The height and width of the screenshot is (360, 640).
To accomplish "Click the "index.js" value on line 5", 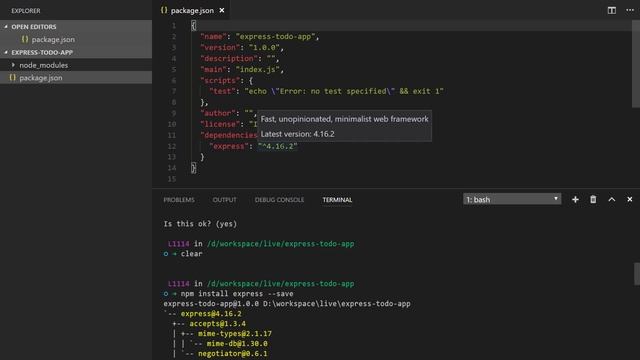I will (x=258, y=69).
